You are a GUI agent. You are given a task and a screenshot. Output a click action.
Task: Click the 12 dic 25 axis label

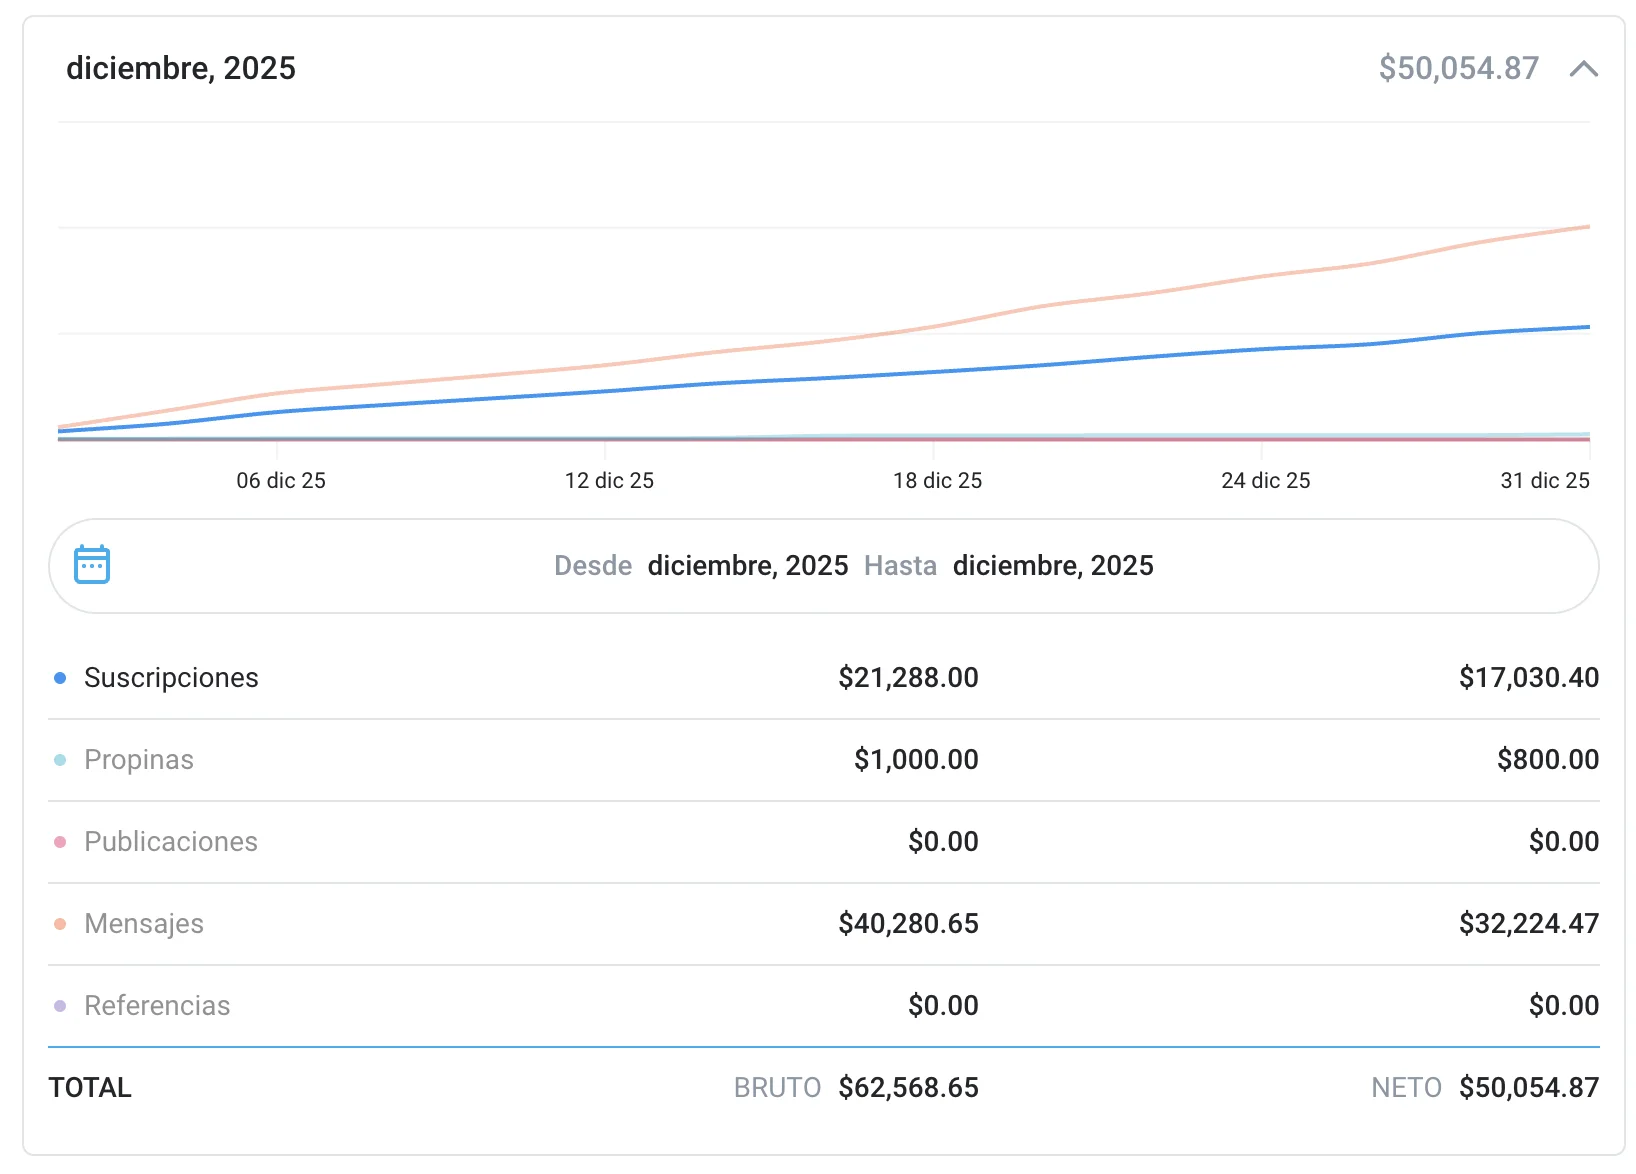pyautogui.click(x=609, y=481)
